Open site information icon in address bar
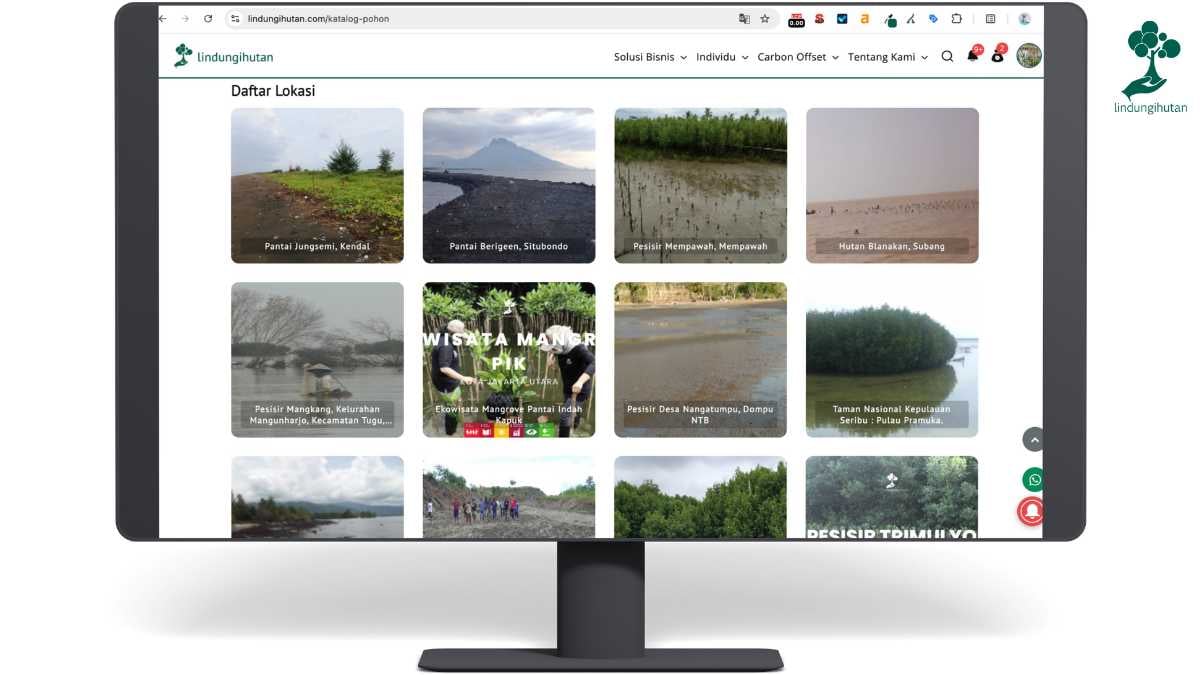The image size is (1200, 675). pos(235,18)
